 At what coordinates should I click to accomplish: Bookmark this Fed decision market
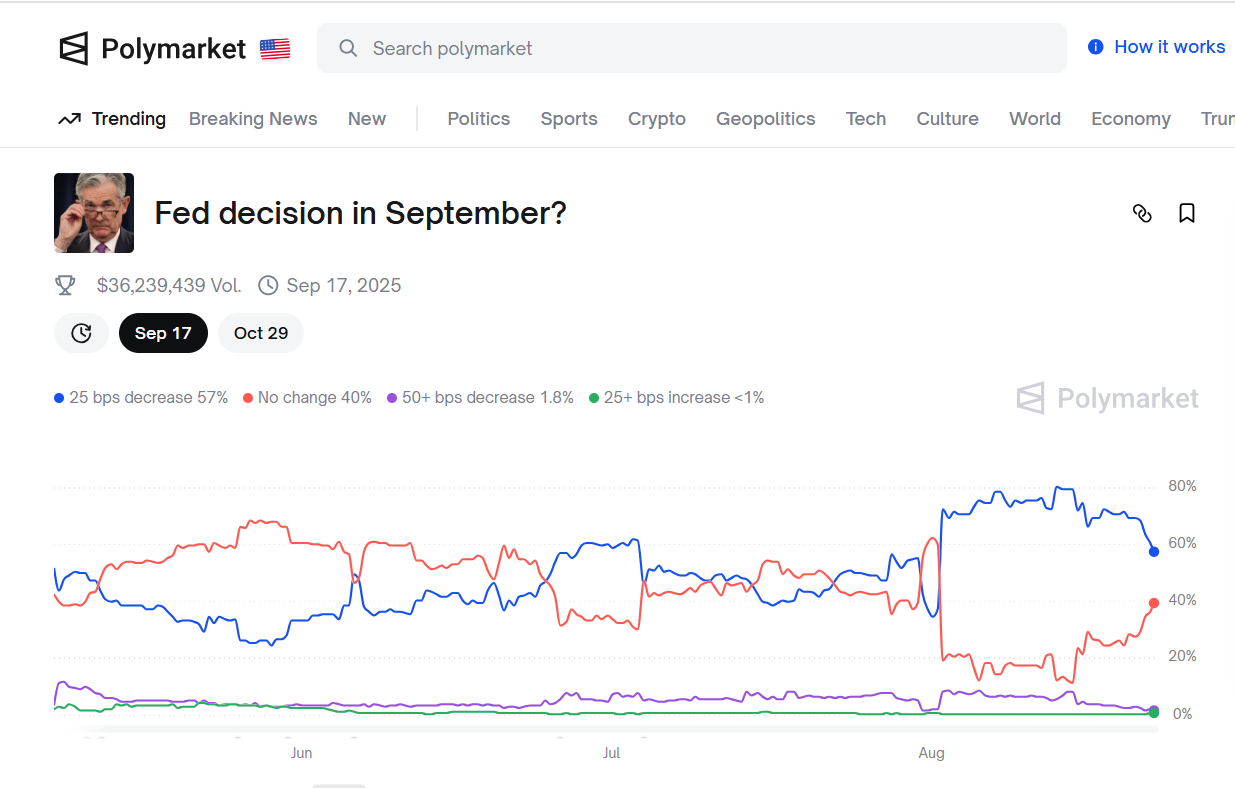(1187, 213)
